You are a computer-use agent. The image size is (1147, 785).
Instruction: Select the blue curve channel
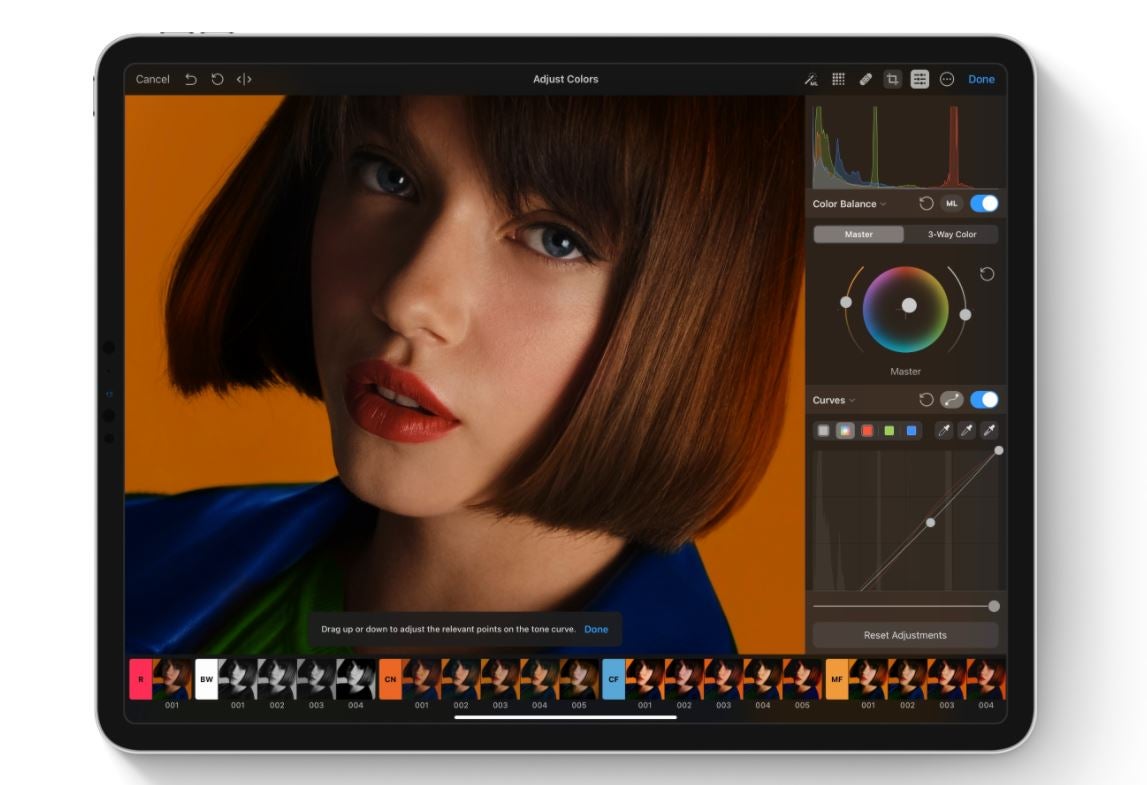911,431
